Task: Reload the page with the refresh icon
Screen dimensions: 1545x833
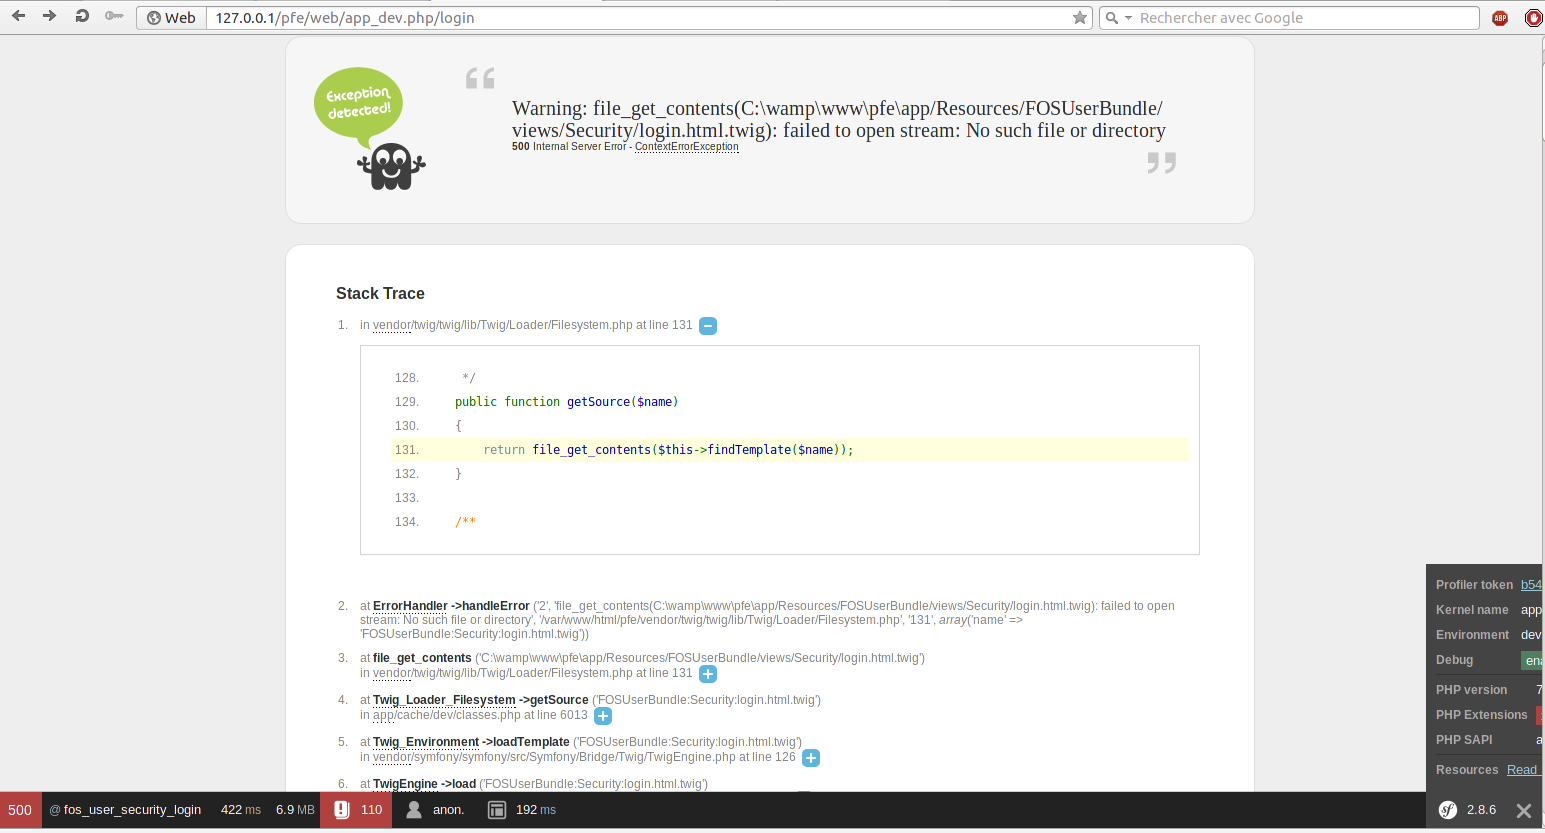Action: pos(82,16)
